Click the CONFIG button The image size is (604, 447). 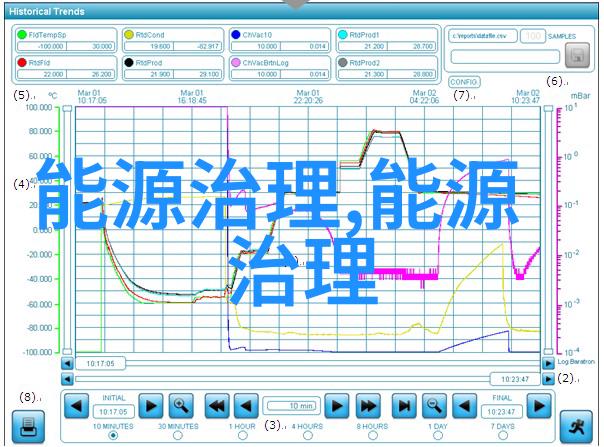click(464, 82)
